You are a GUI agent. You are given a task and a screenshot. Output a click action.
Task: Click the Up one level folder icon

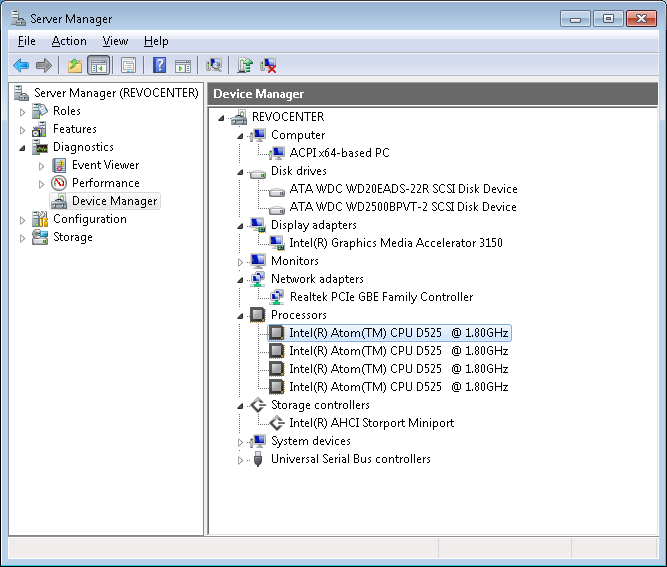click(x=75, y=66)
